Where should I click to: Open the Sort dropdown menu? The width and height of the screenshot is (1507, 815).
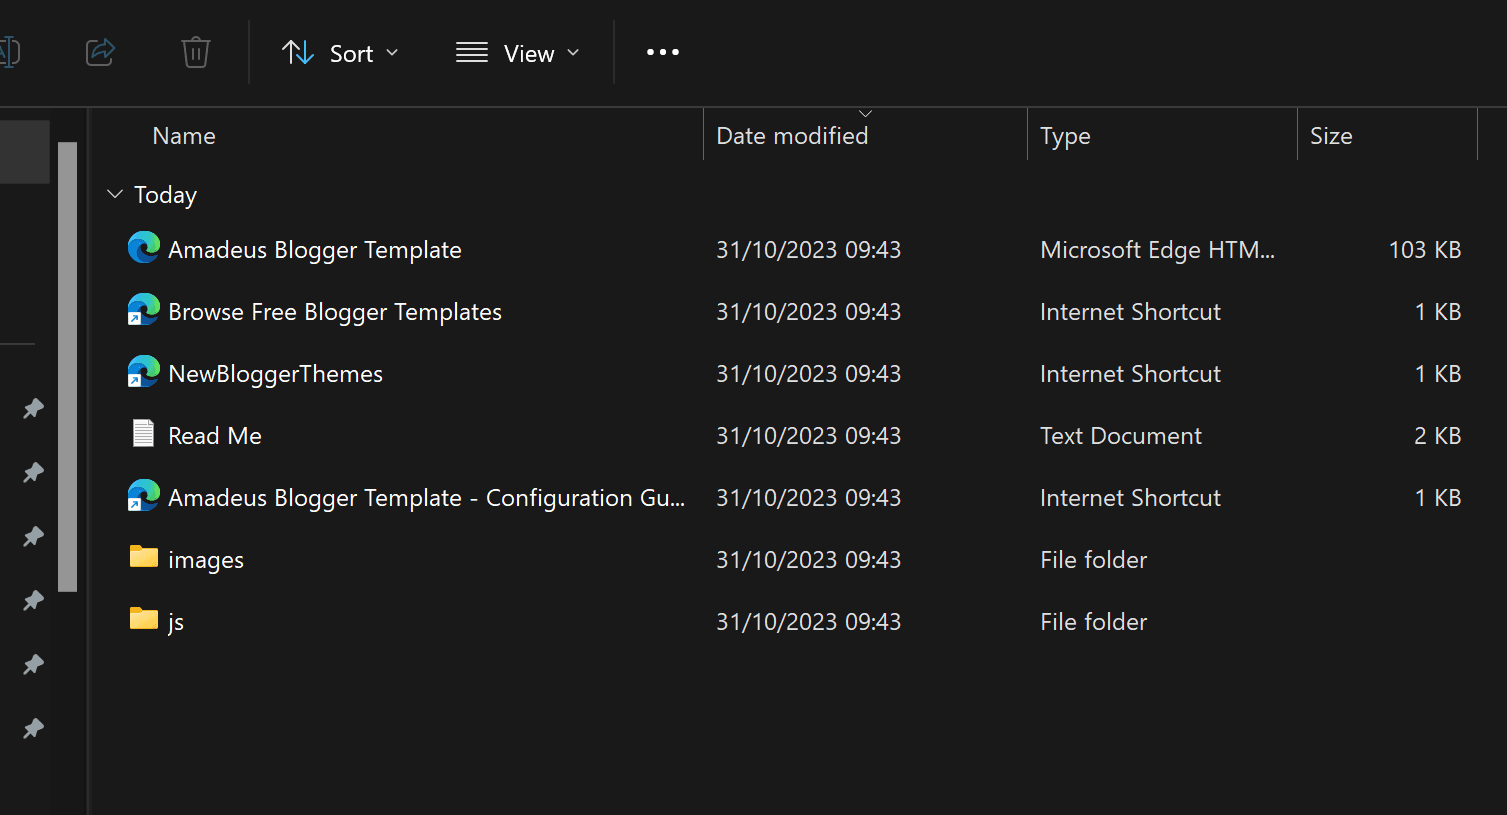(340, 53)
